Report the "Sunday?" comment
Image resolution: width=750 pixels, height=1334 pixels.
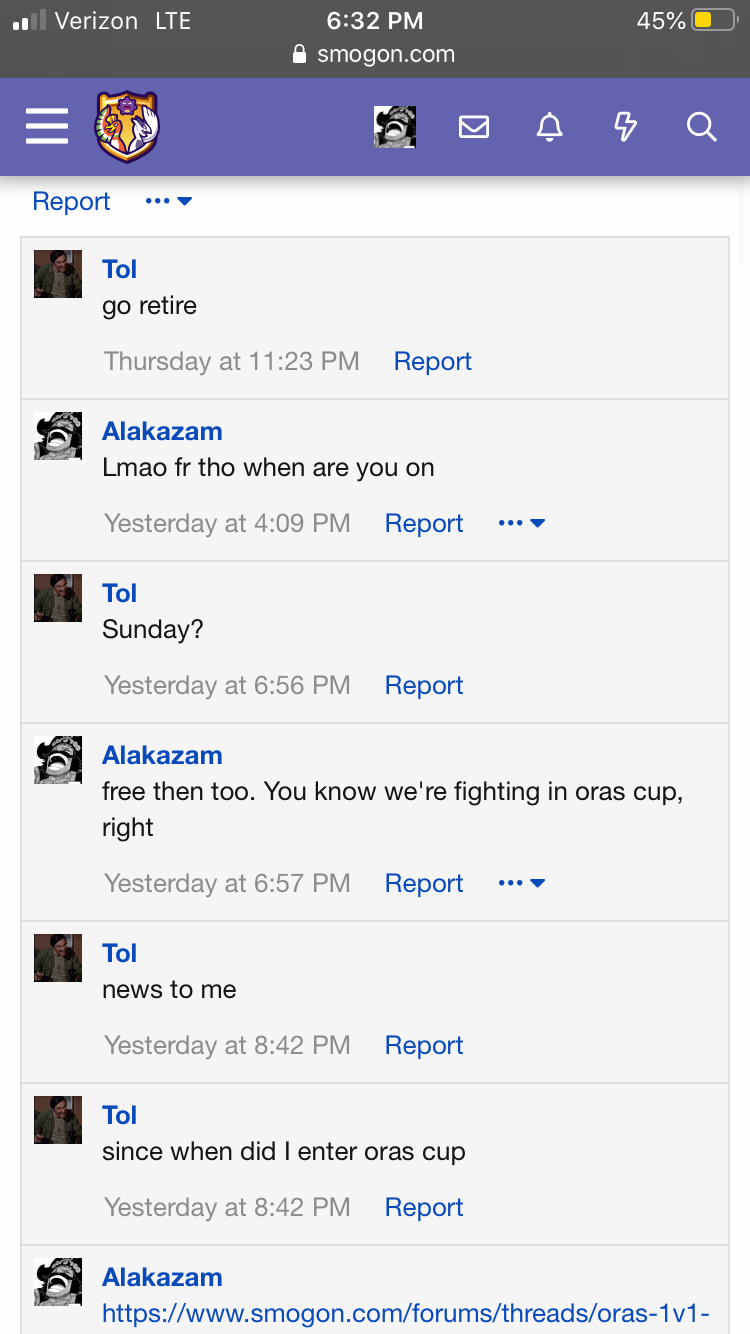click(x=424, y=685)
